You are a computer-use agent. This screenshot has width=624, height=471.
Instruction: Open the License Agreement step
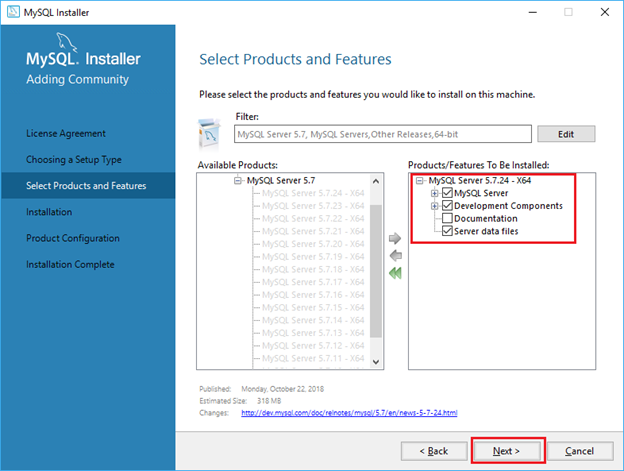[x=66, y=133]
